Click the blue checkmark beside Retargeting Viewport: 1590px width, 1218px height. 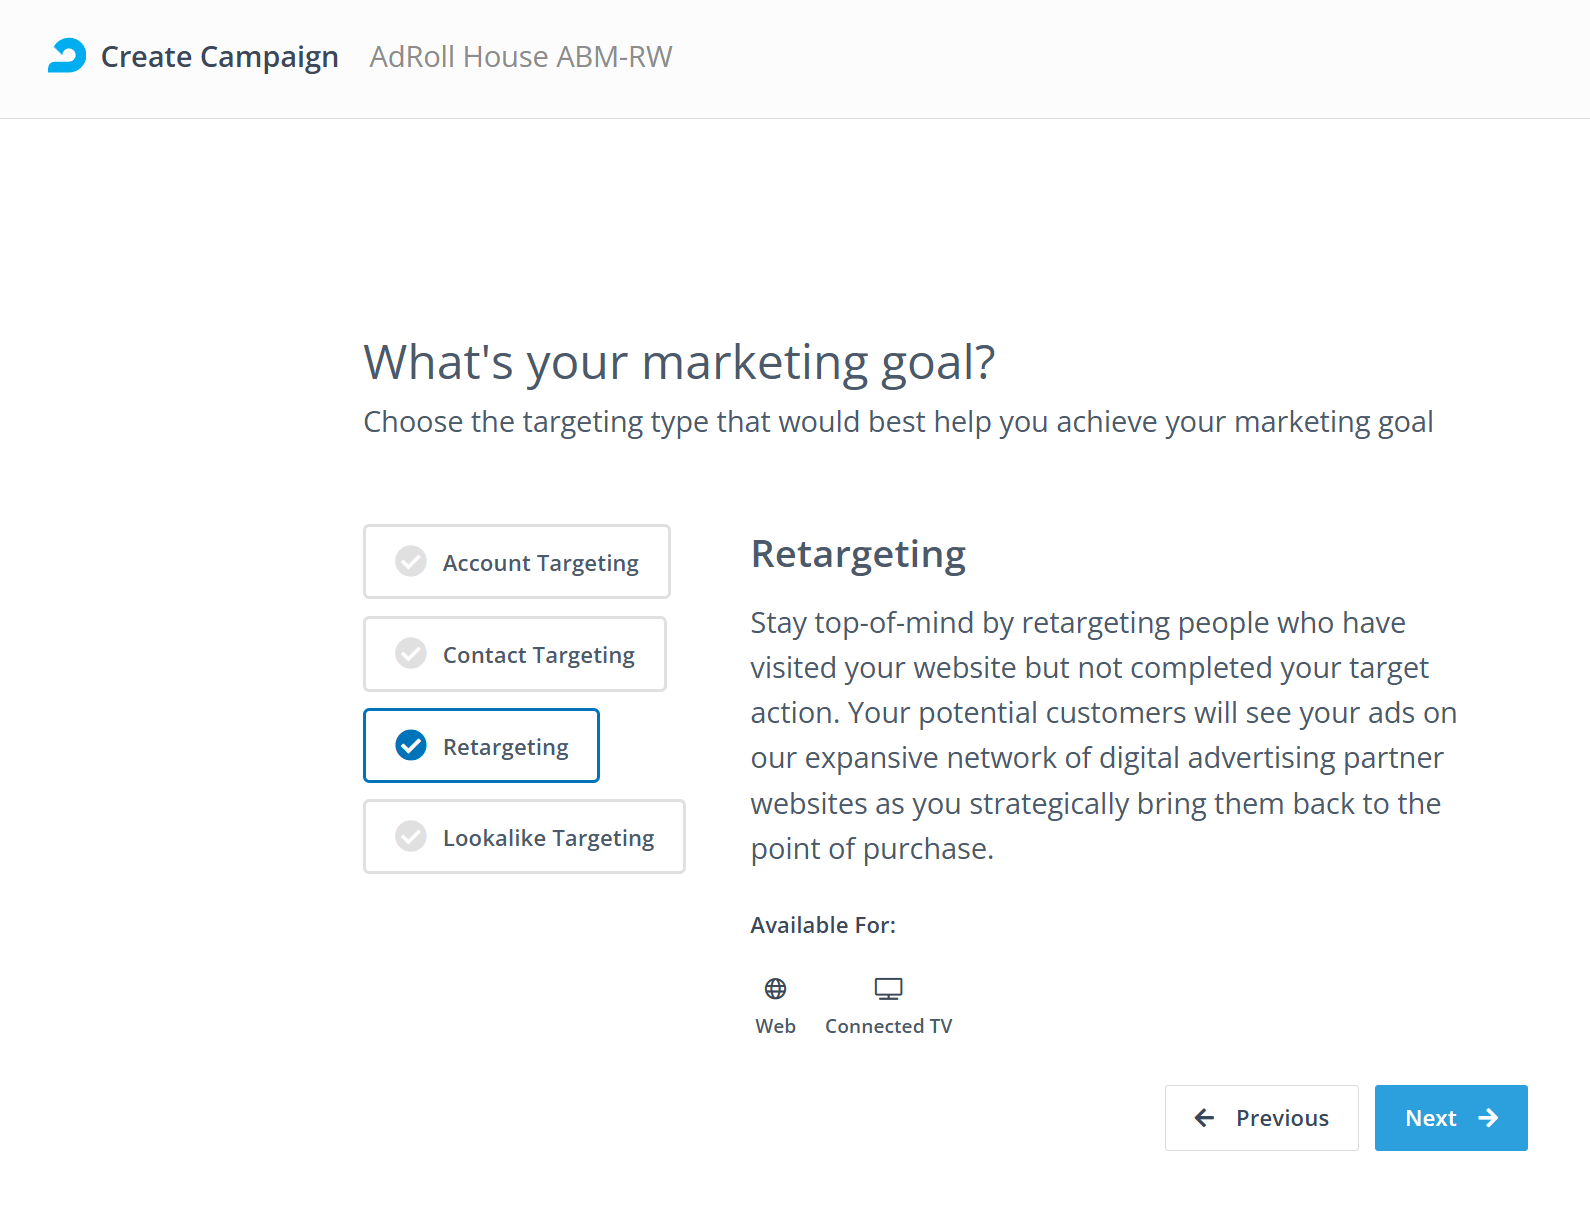[x=411, y=746]
